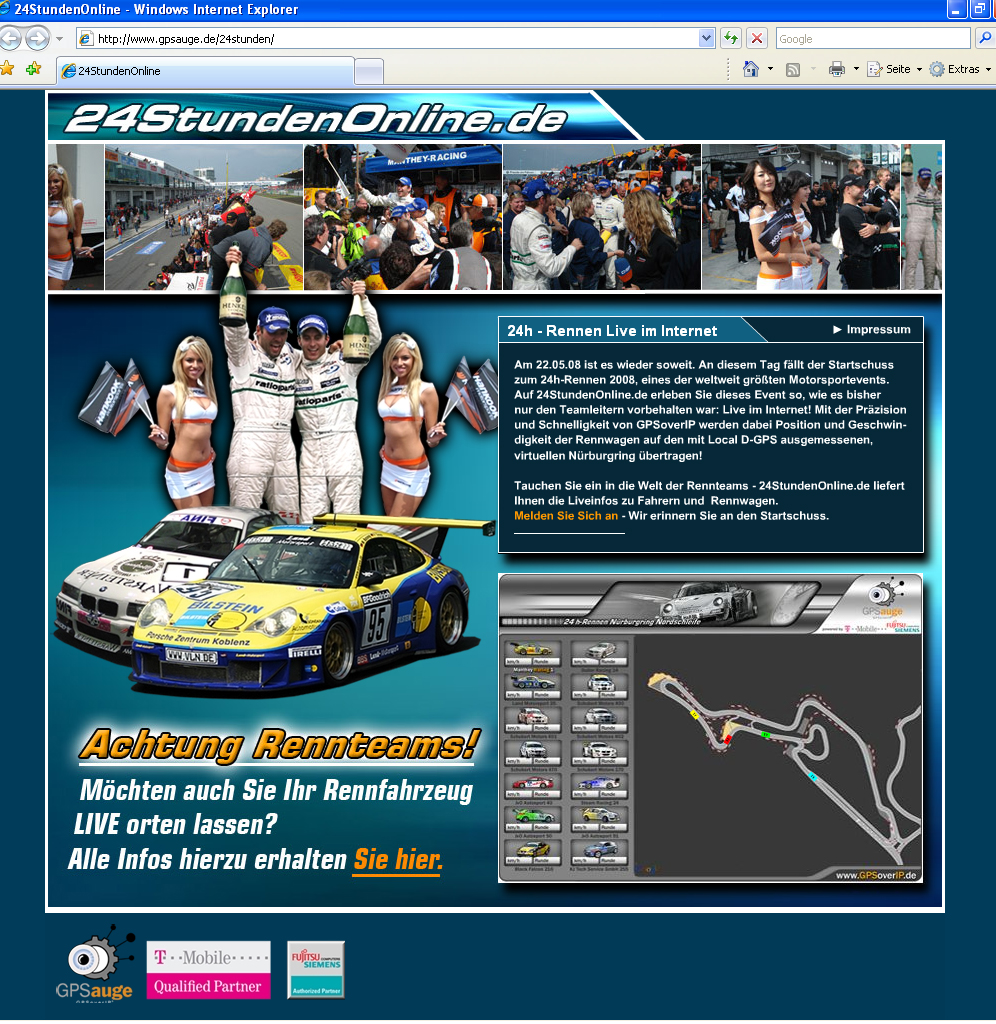This screenshot has height=1024, width=996.
Task: Open the Manthey-Racing tent photo
Action: click(x=403, y=217)
